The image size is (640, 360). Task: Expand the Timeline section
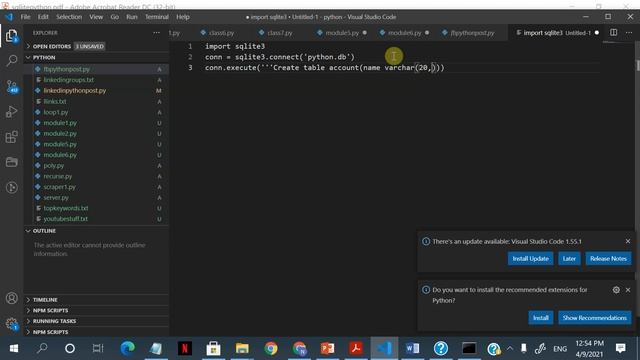pyautogui.click(x=96, y=300)
